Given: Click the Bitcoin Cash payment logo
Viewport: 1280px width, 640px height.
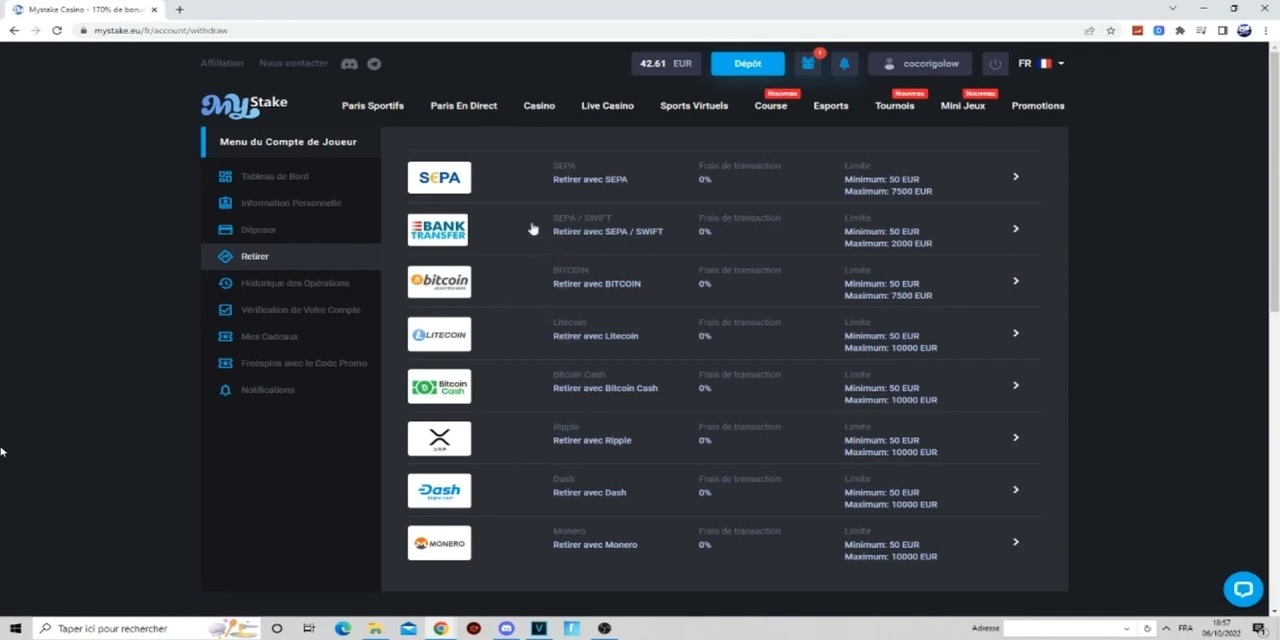Looking at the screenshot, I should pyautogui.click(x=439, y=386).
